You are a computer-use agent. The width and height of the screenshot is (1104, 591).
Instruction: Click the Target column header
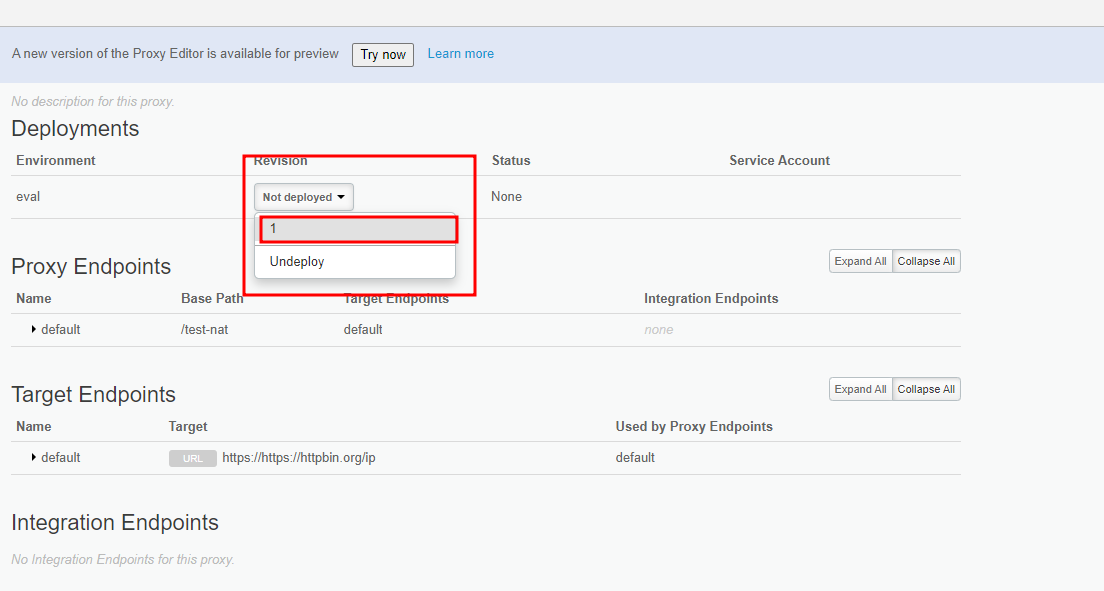188,427
